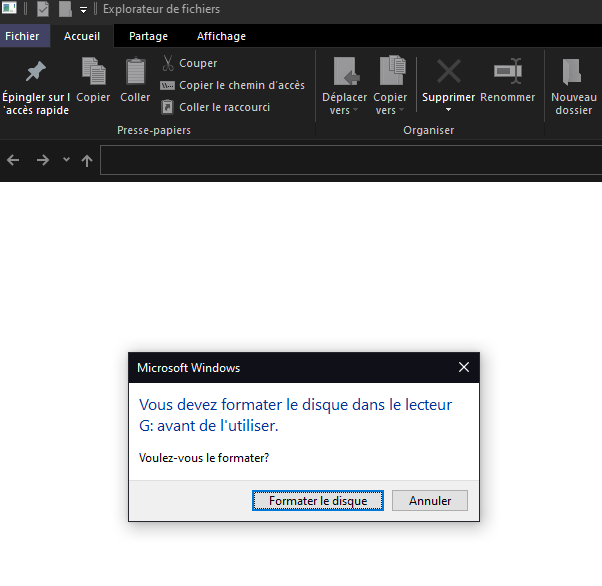Click the "Voulez-vous le formater?" text

[x=204, y=458]
